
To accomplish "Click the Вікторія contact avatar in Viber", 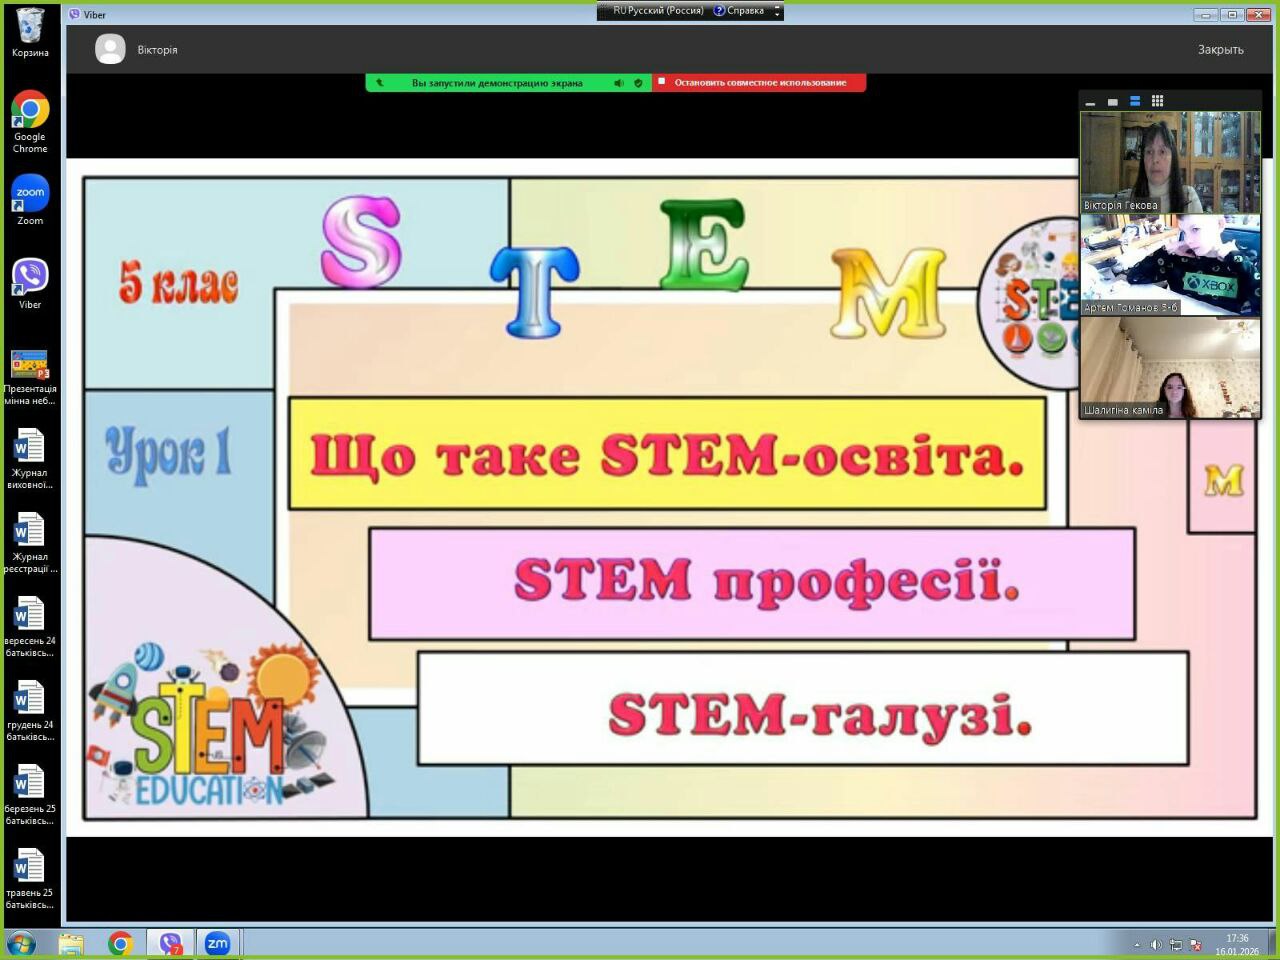I will [x=110, y=50].
